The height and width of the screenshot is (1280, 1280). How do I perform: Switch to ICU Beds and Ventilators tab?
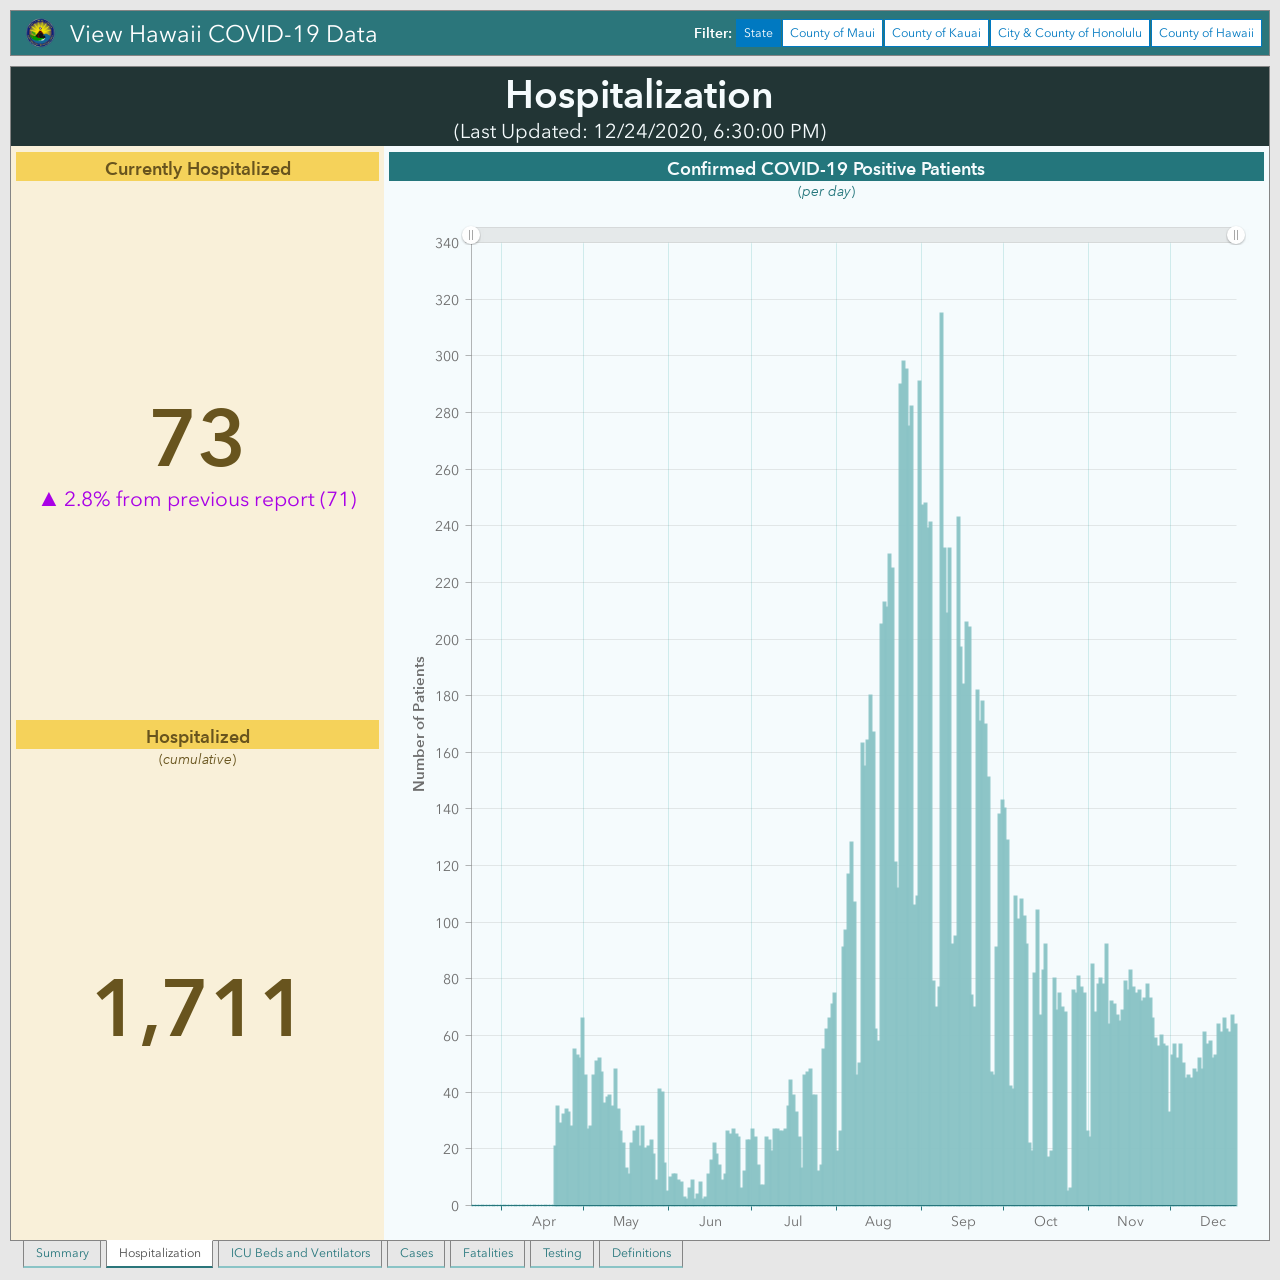pos(300,1253)
